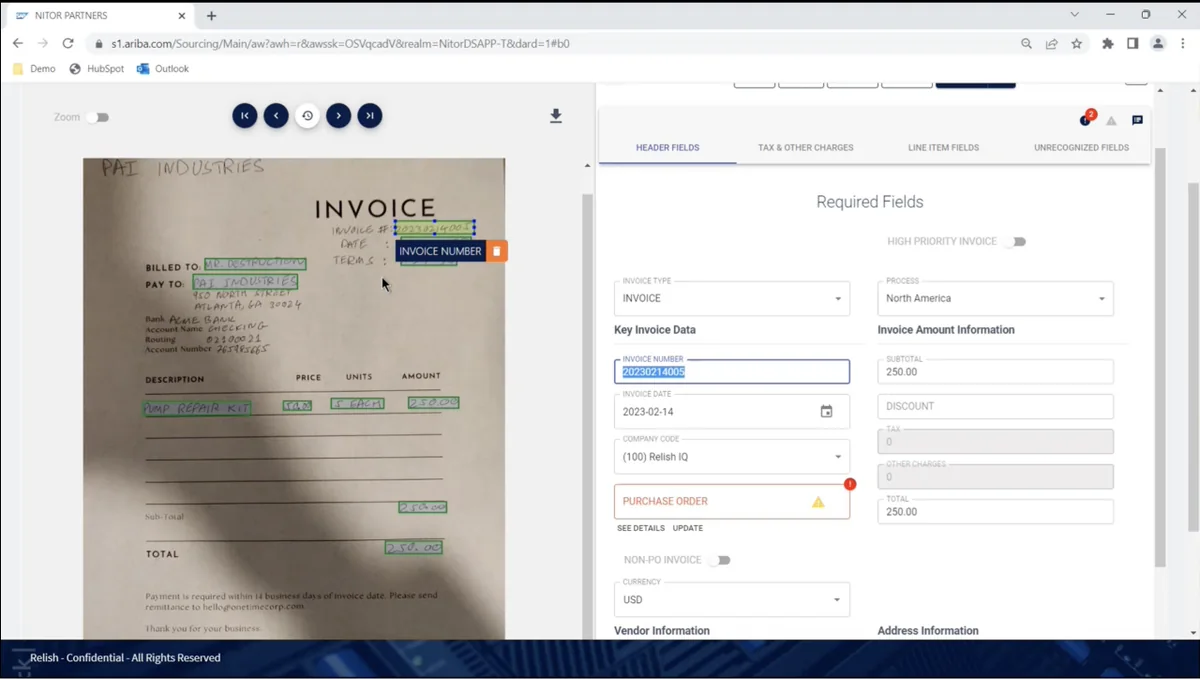Open the grey warning triangle icon near comments
Screen dimensions: 1200x679
click(x=1111, y=121)
